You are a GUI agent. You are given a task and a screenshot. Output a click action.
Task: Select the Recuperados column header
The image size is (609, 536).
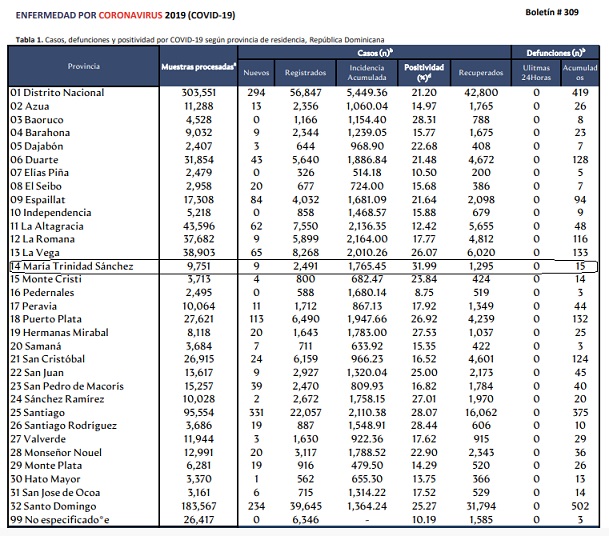click(x=479, y=73)
